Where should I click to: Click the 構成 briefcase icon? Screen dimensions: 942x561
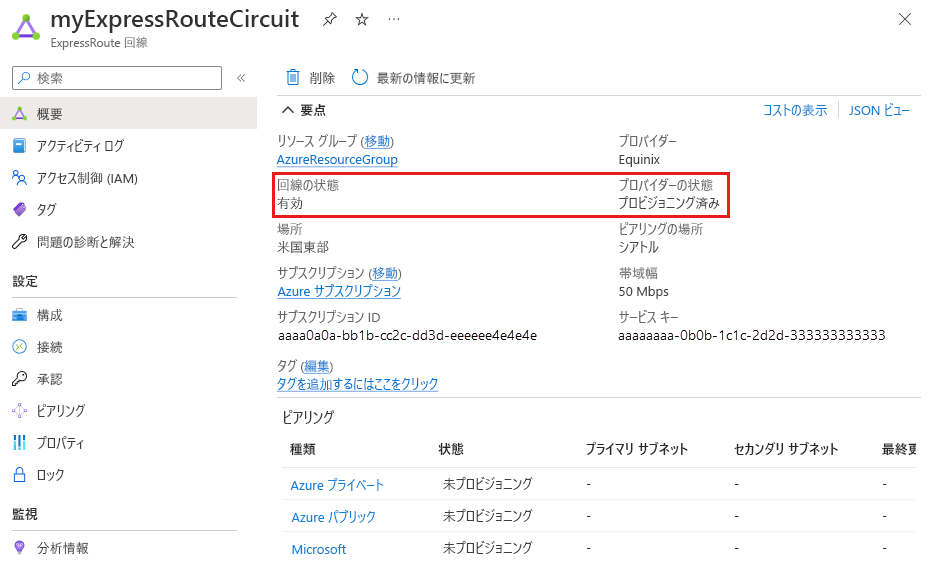(19, 315)
